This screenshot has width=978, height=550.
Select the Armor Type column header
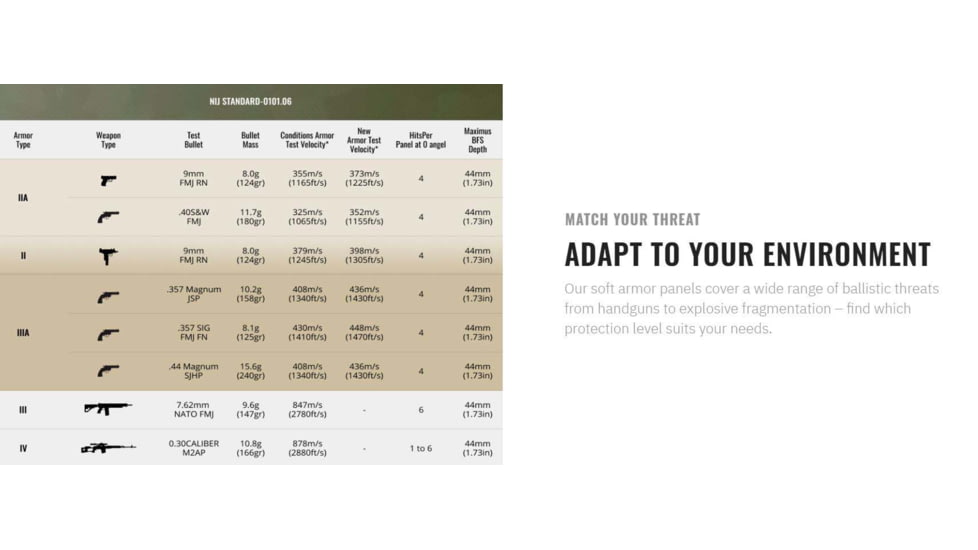click(23, 140)
